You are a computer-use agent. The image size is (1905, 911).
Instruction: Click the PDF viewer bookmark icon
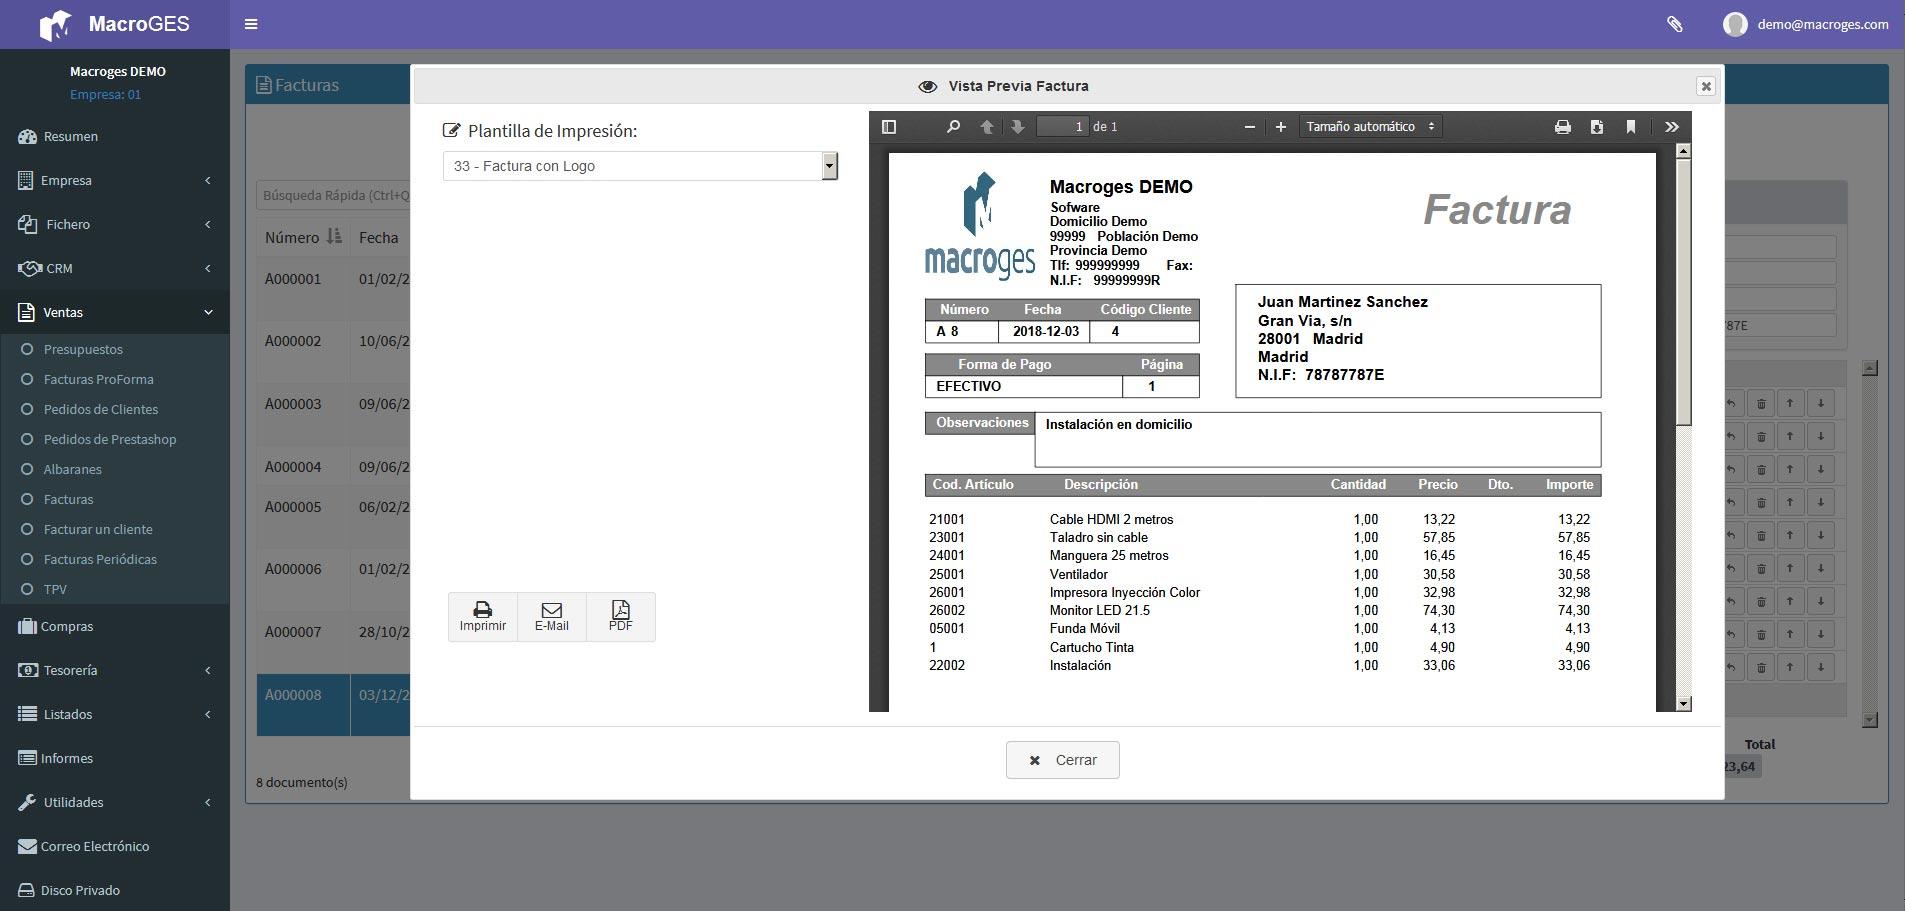tap(1630, 127)
